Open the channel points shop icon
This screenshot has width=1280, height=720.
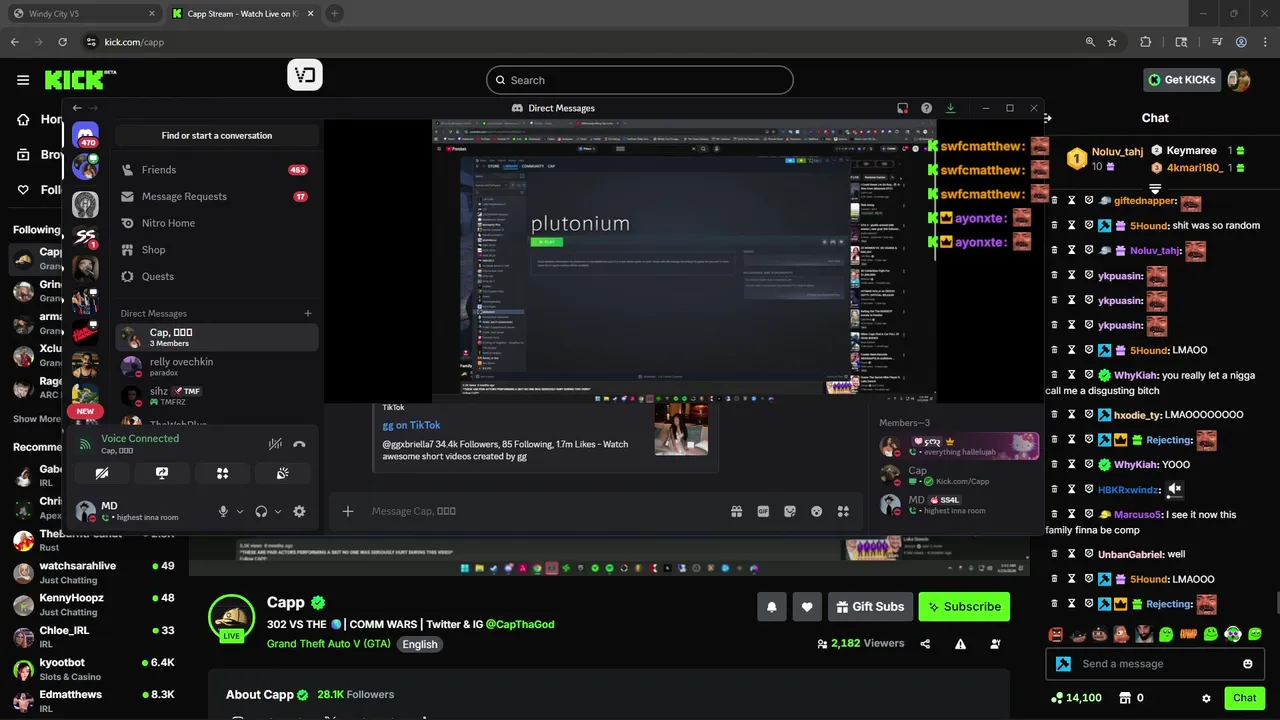click(x=1124, y=698)
